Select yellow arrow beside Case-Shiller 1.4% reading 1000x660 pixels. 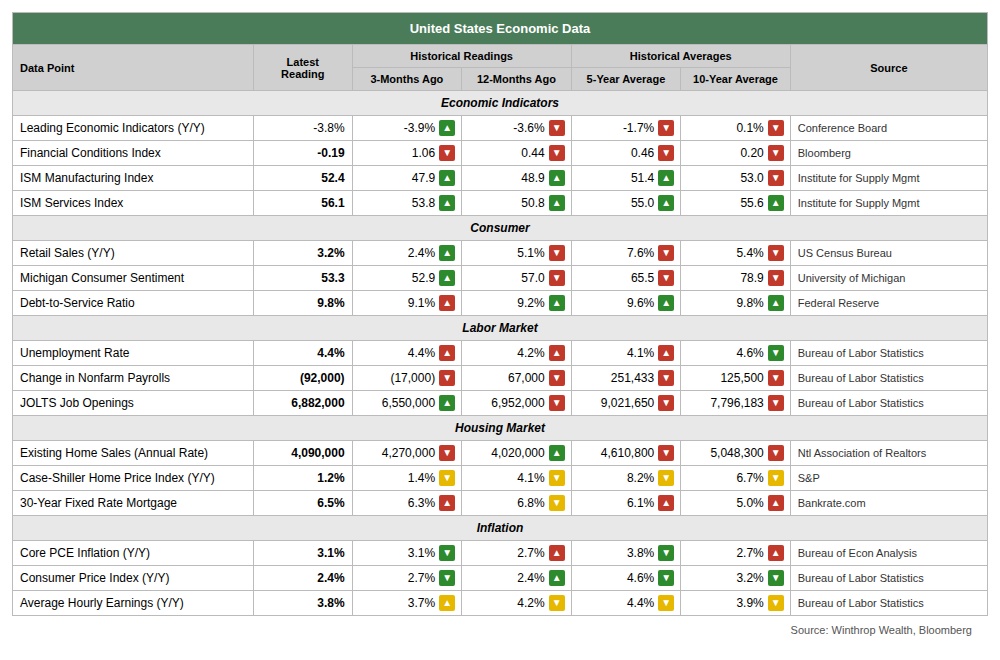click(447, 478)
